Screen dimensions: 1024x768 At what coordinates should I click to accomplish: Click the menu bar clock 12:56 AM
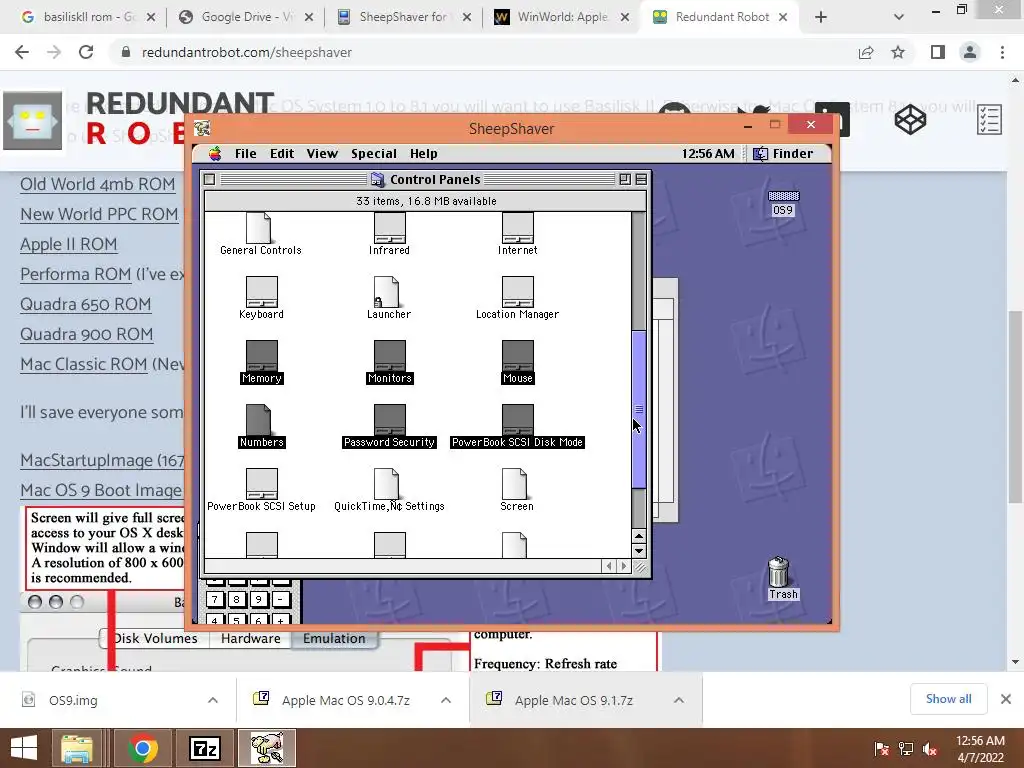click(x=708, y=153)
